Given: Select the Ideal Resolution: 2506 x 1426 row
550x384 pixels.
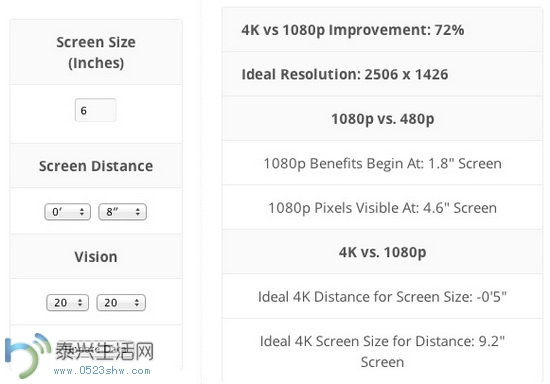Looking at the screenshot, I should (x=382, y=74).
